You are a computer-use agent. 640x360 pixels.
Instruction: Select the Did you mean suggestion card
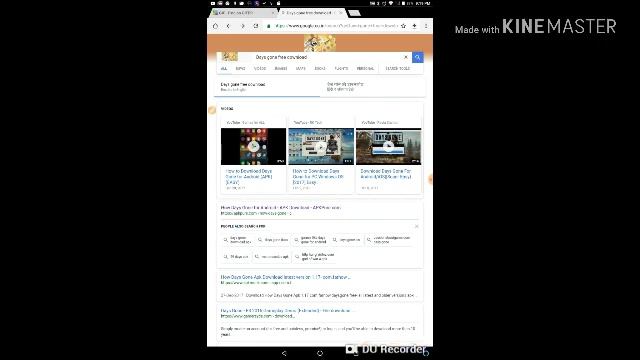pos(373,87)
